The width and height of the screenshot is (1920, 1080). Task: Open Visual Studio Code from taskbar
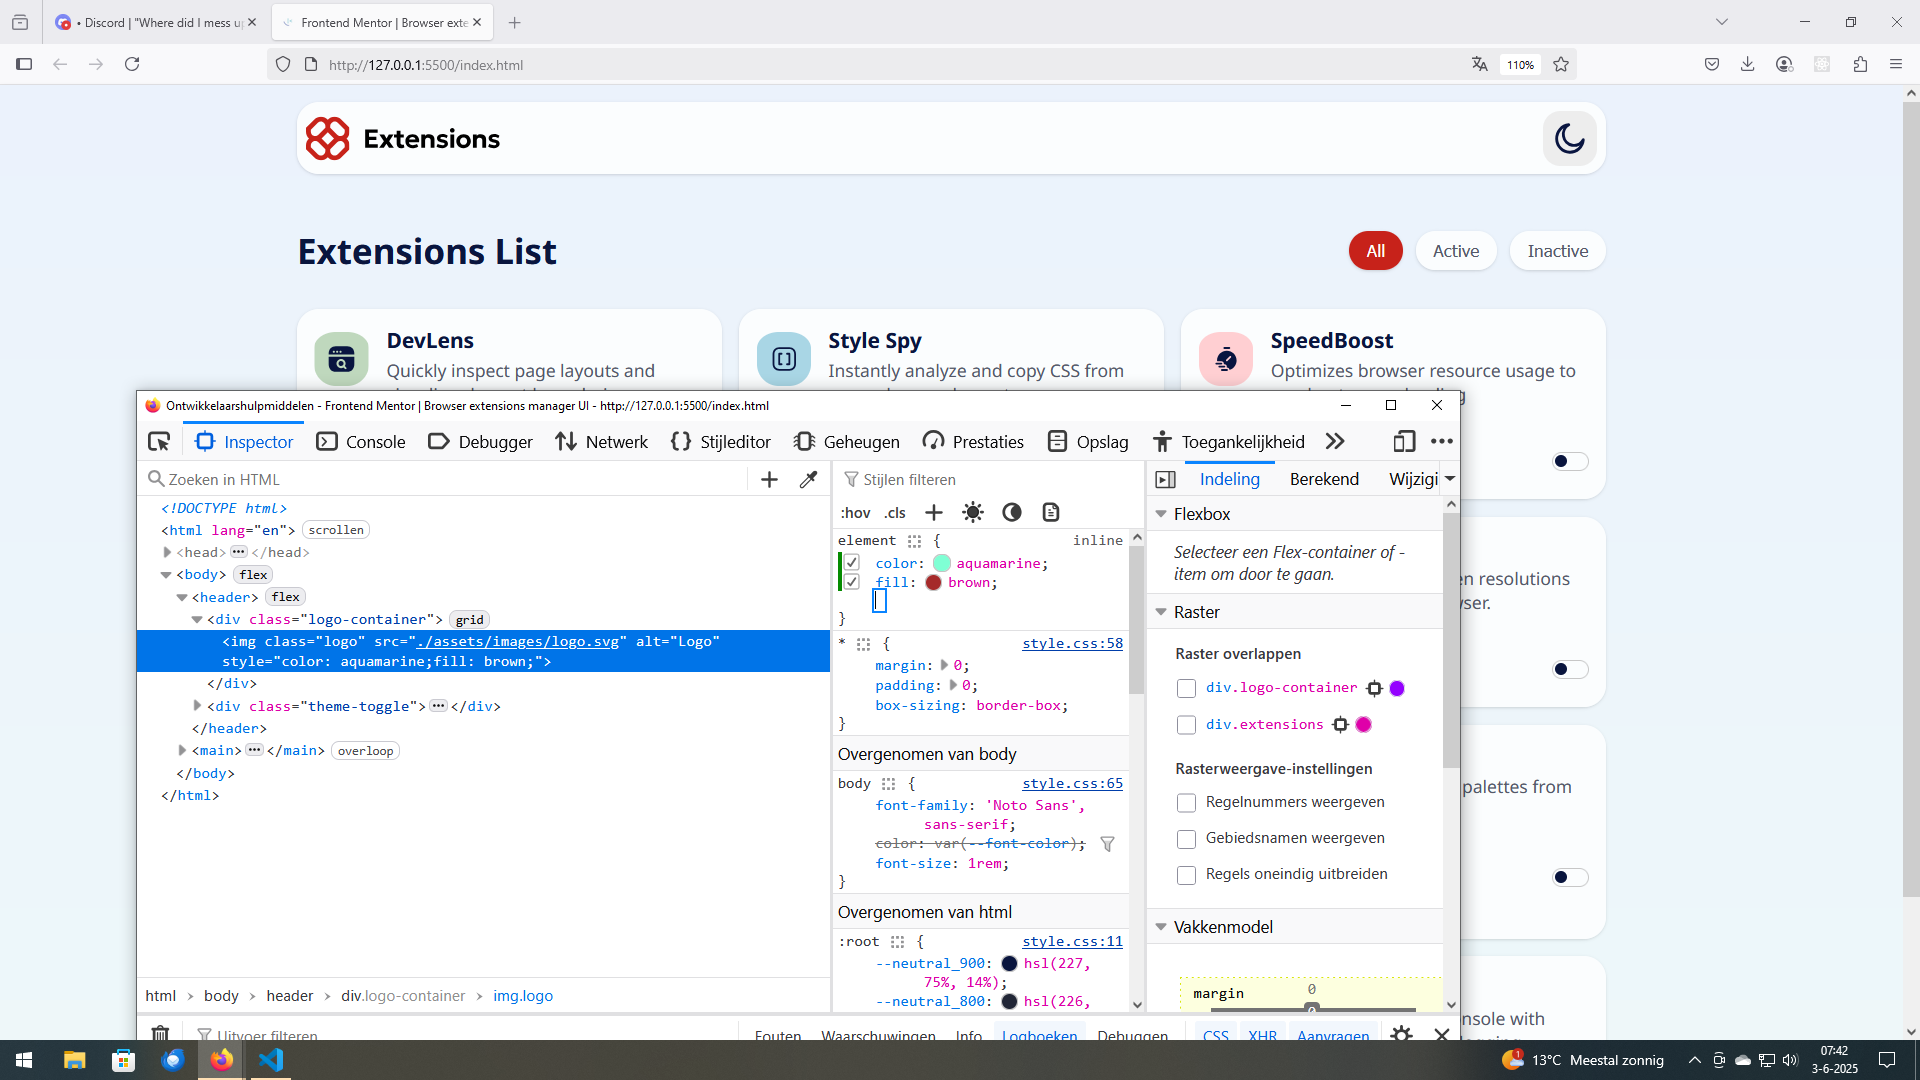(x=271, y=1060)
